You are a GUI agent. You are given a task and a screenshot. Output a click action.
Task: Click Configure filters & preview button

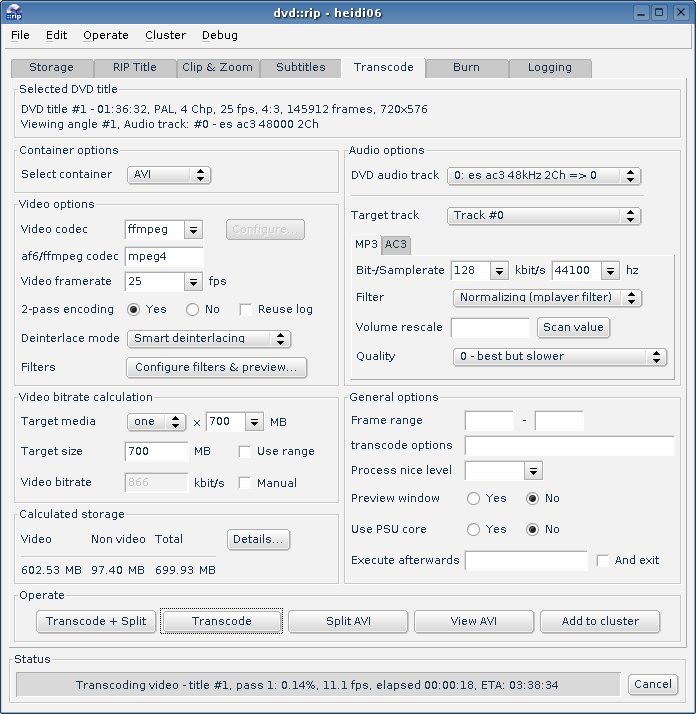pos(216,368)
